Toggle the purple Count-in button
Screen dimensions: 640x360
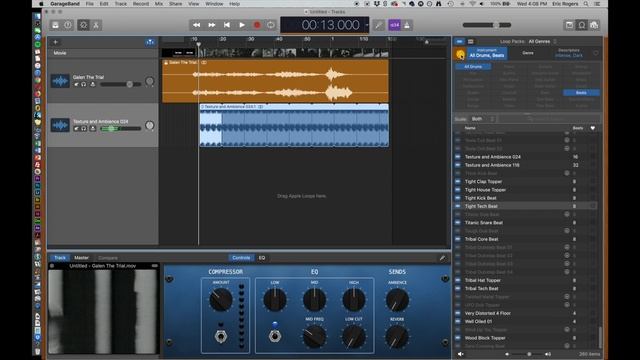(394, 25)
